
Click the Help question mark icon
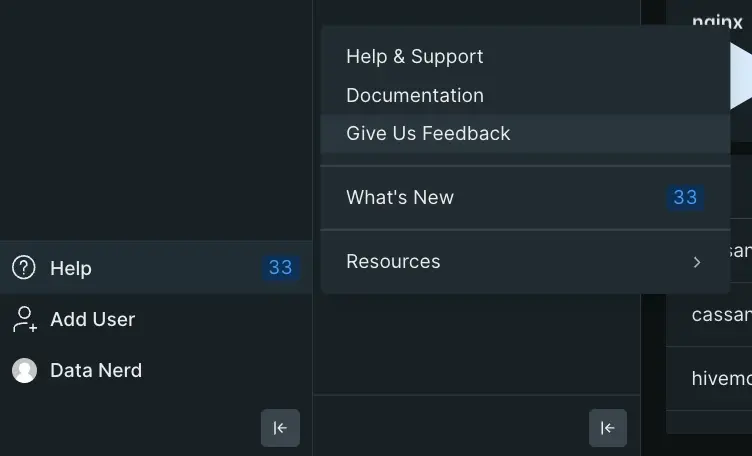(24, 268)
